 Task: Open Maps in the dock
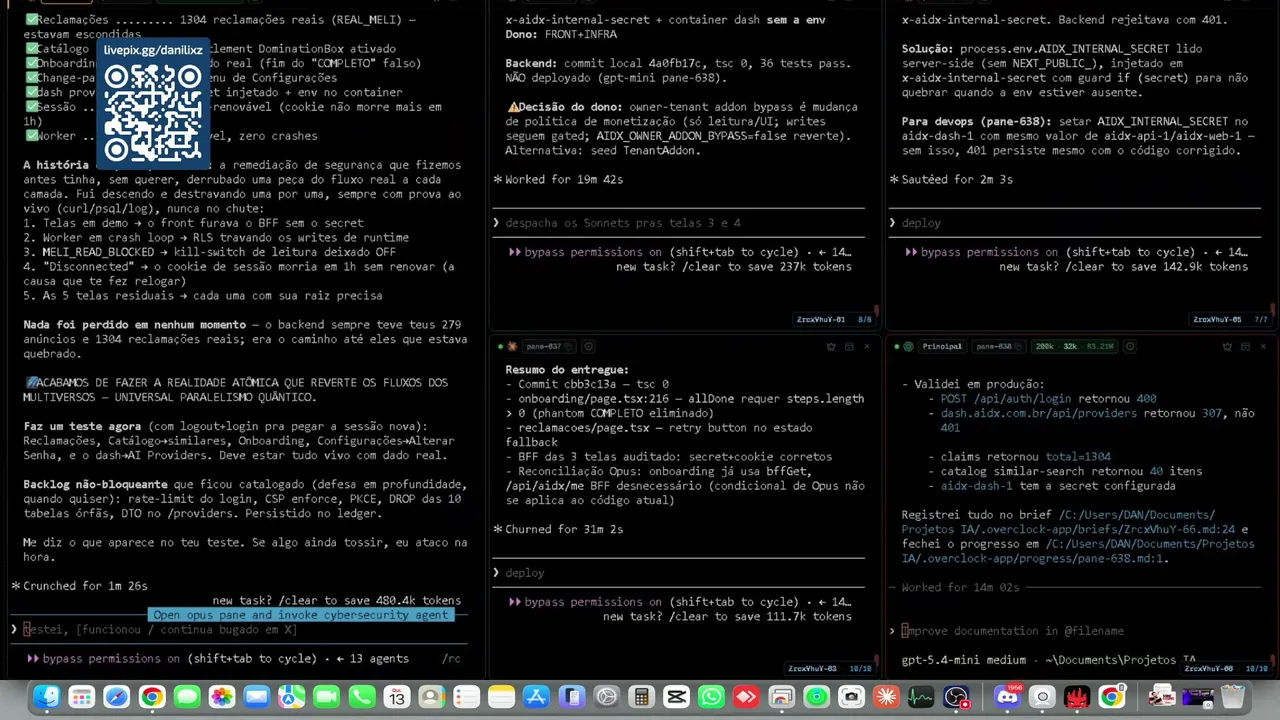tap(292, 697)
